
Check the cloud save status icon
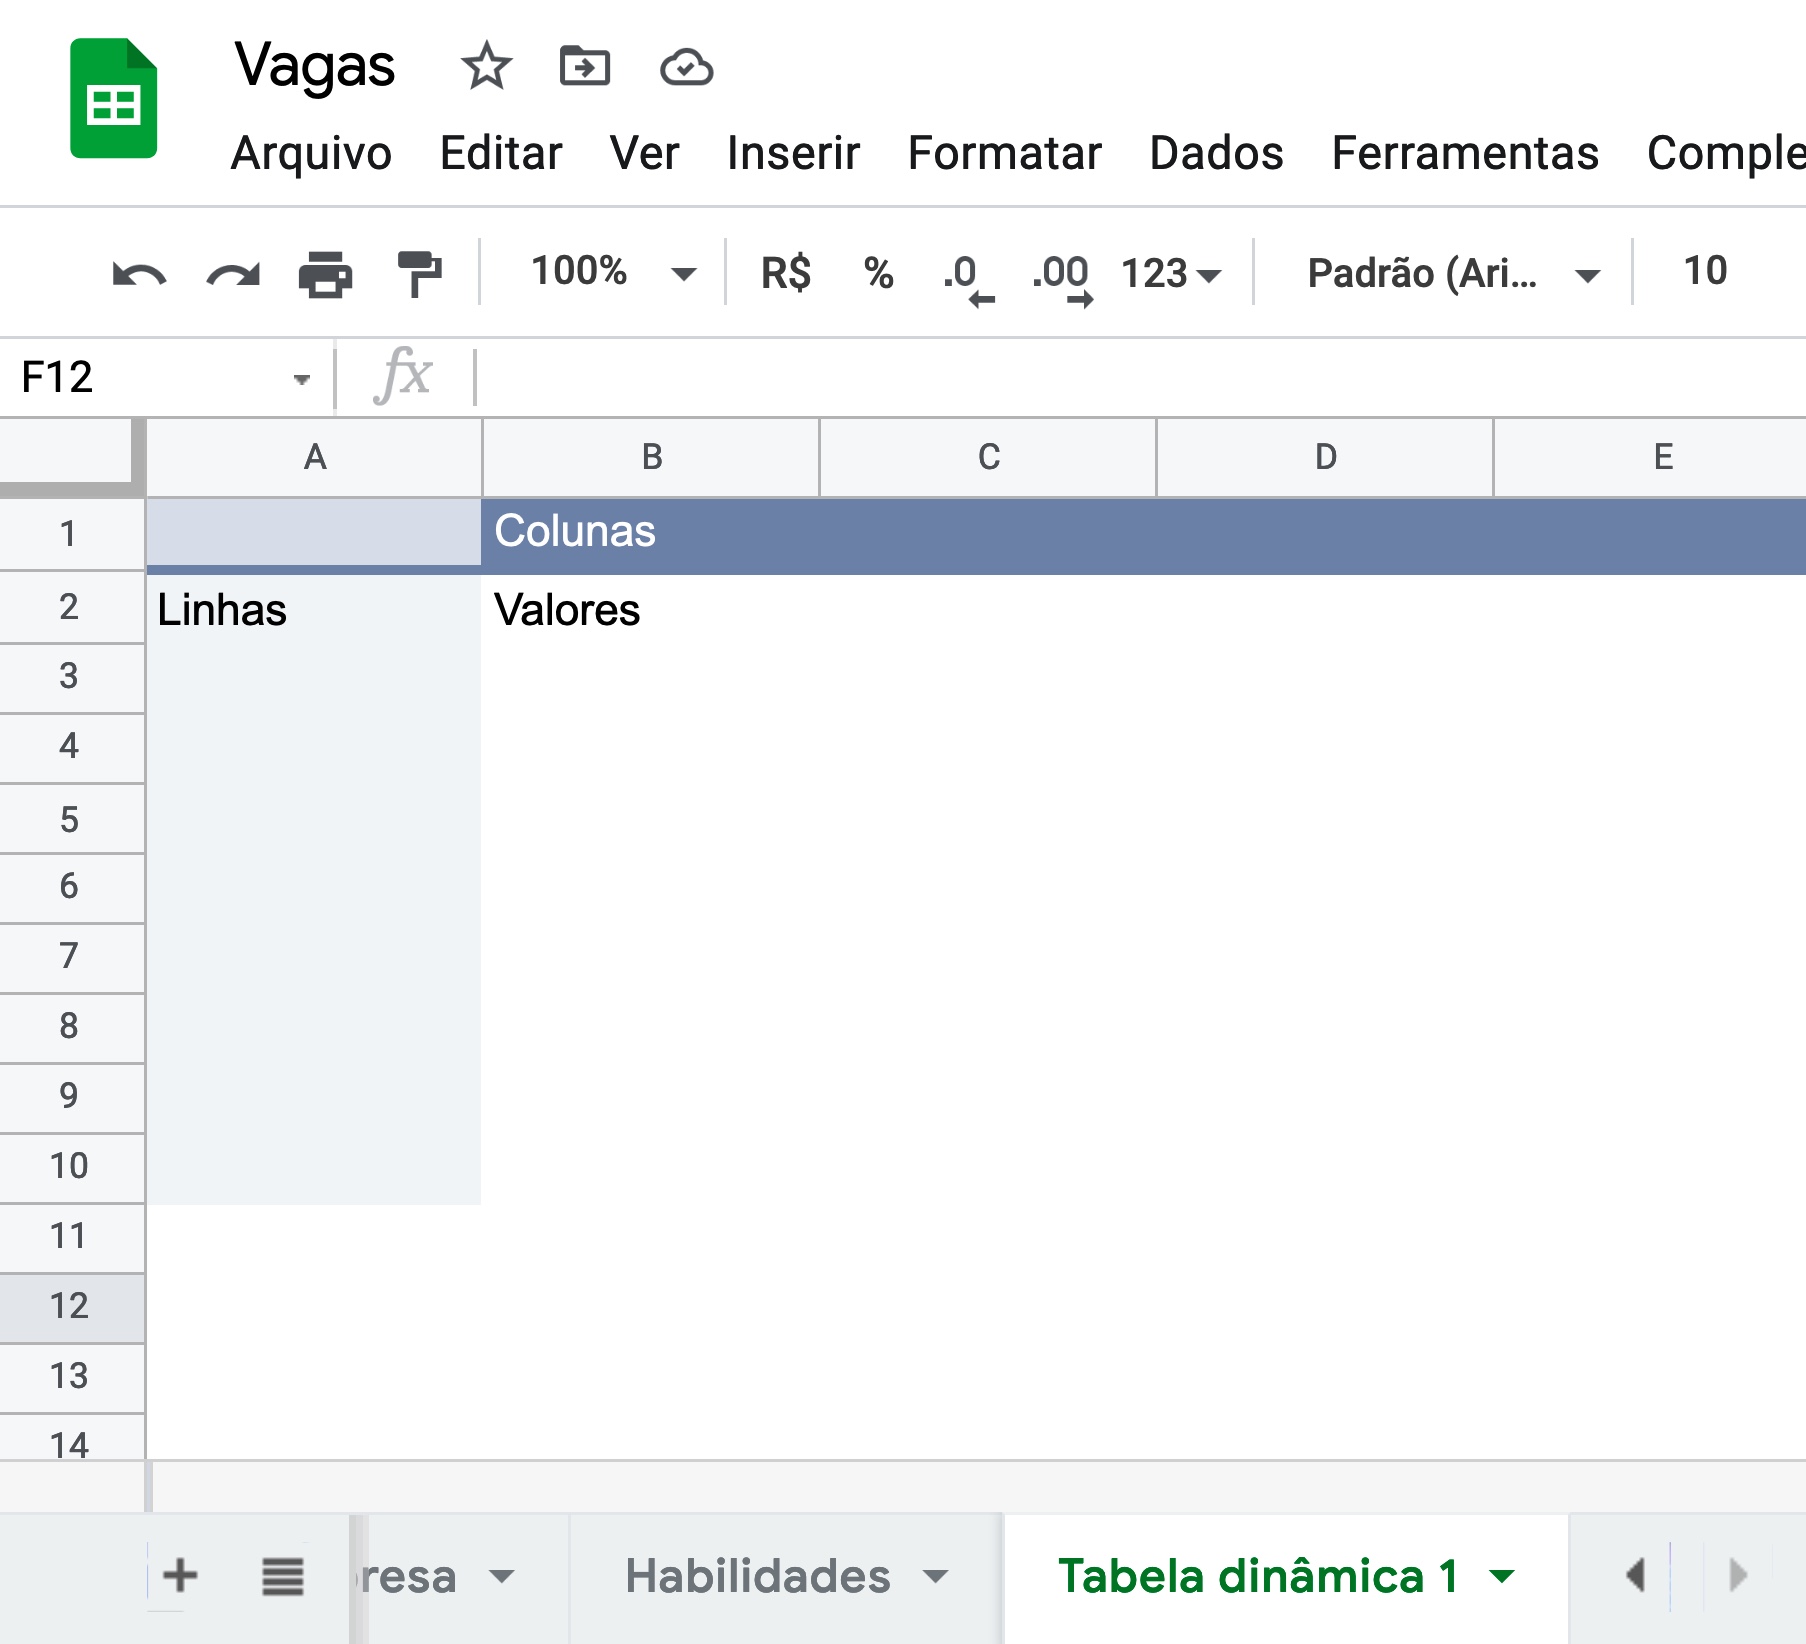pos(686,68)
